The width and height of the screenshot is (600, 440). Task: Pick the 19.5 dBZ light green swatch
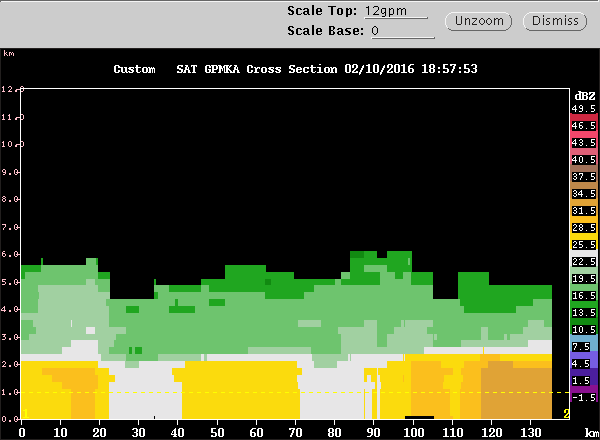[583, 278]
